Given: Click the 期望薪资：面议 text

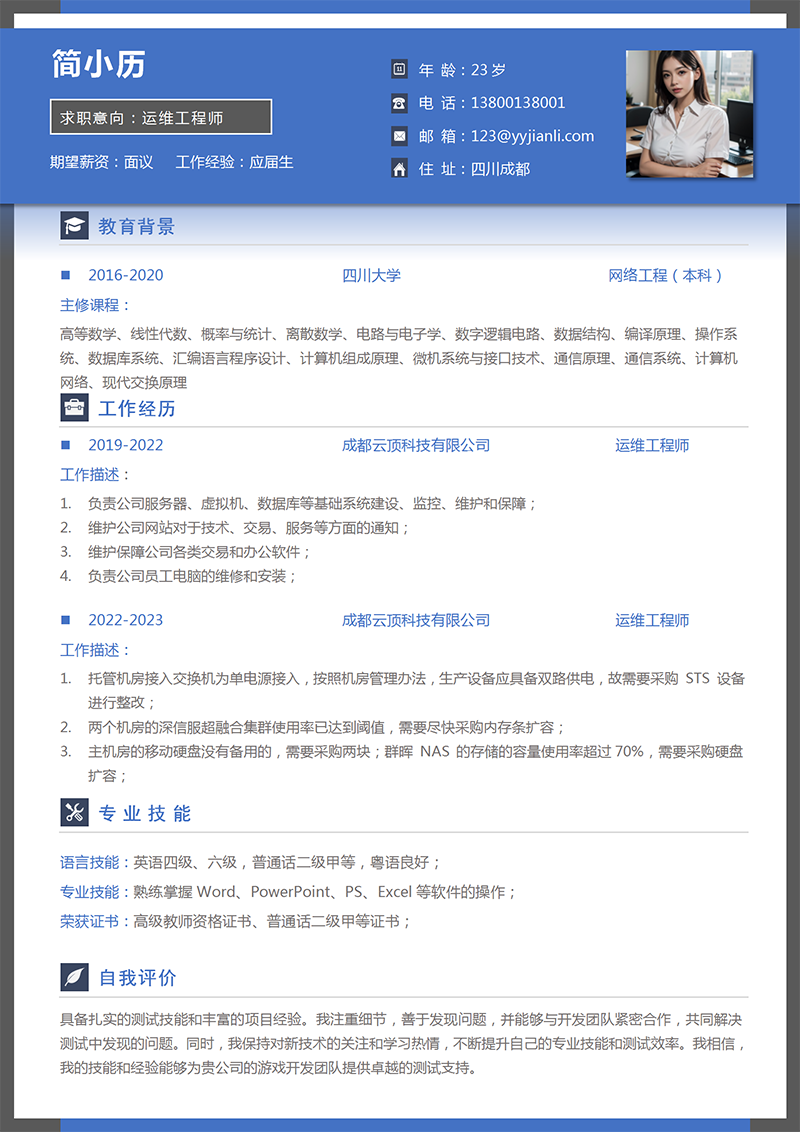Looking at the screenshot, I should [101, 161].
